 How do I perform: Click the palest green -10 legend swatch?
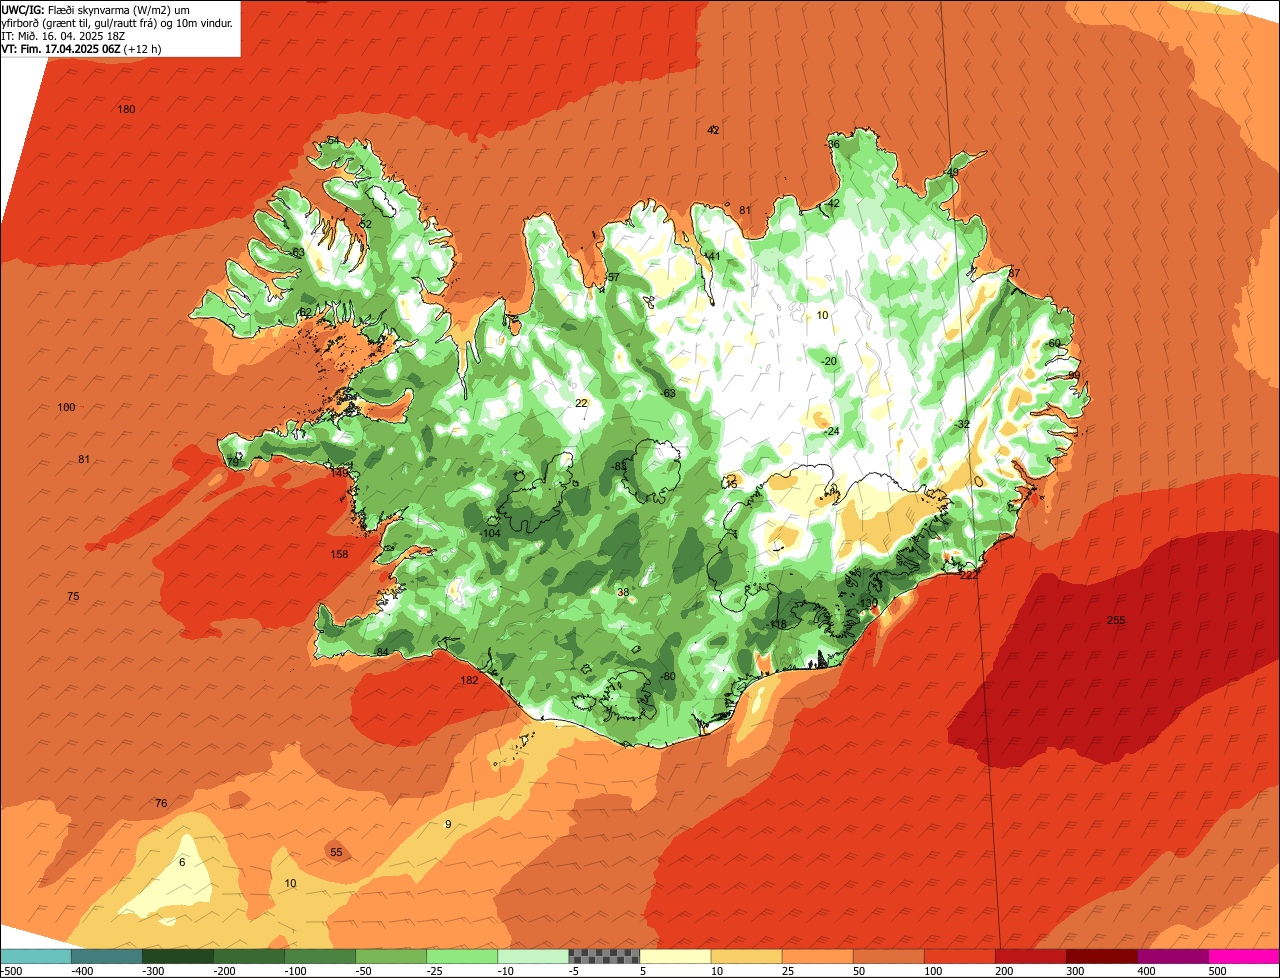click(x=533, y=956)
